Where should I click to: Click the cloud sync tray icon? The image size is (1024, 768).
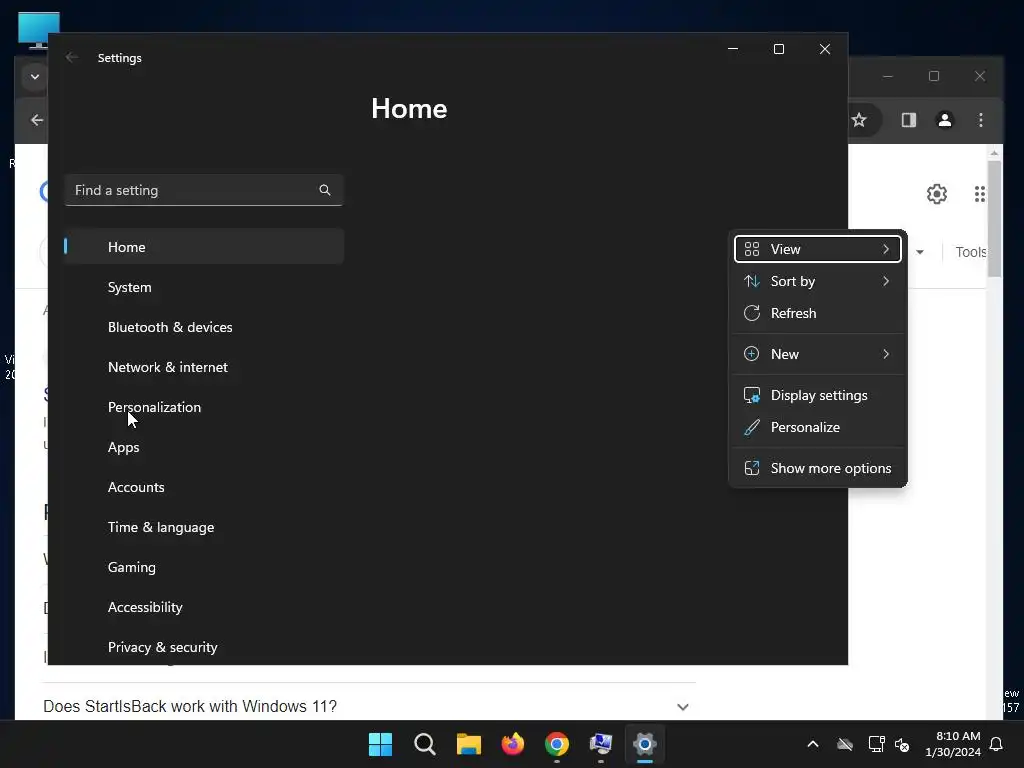(845, 744)
